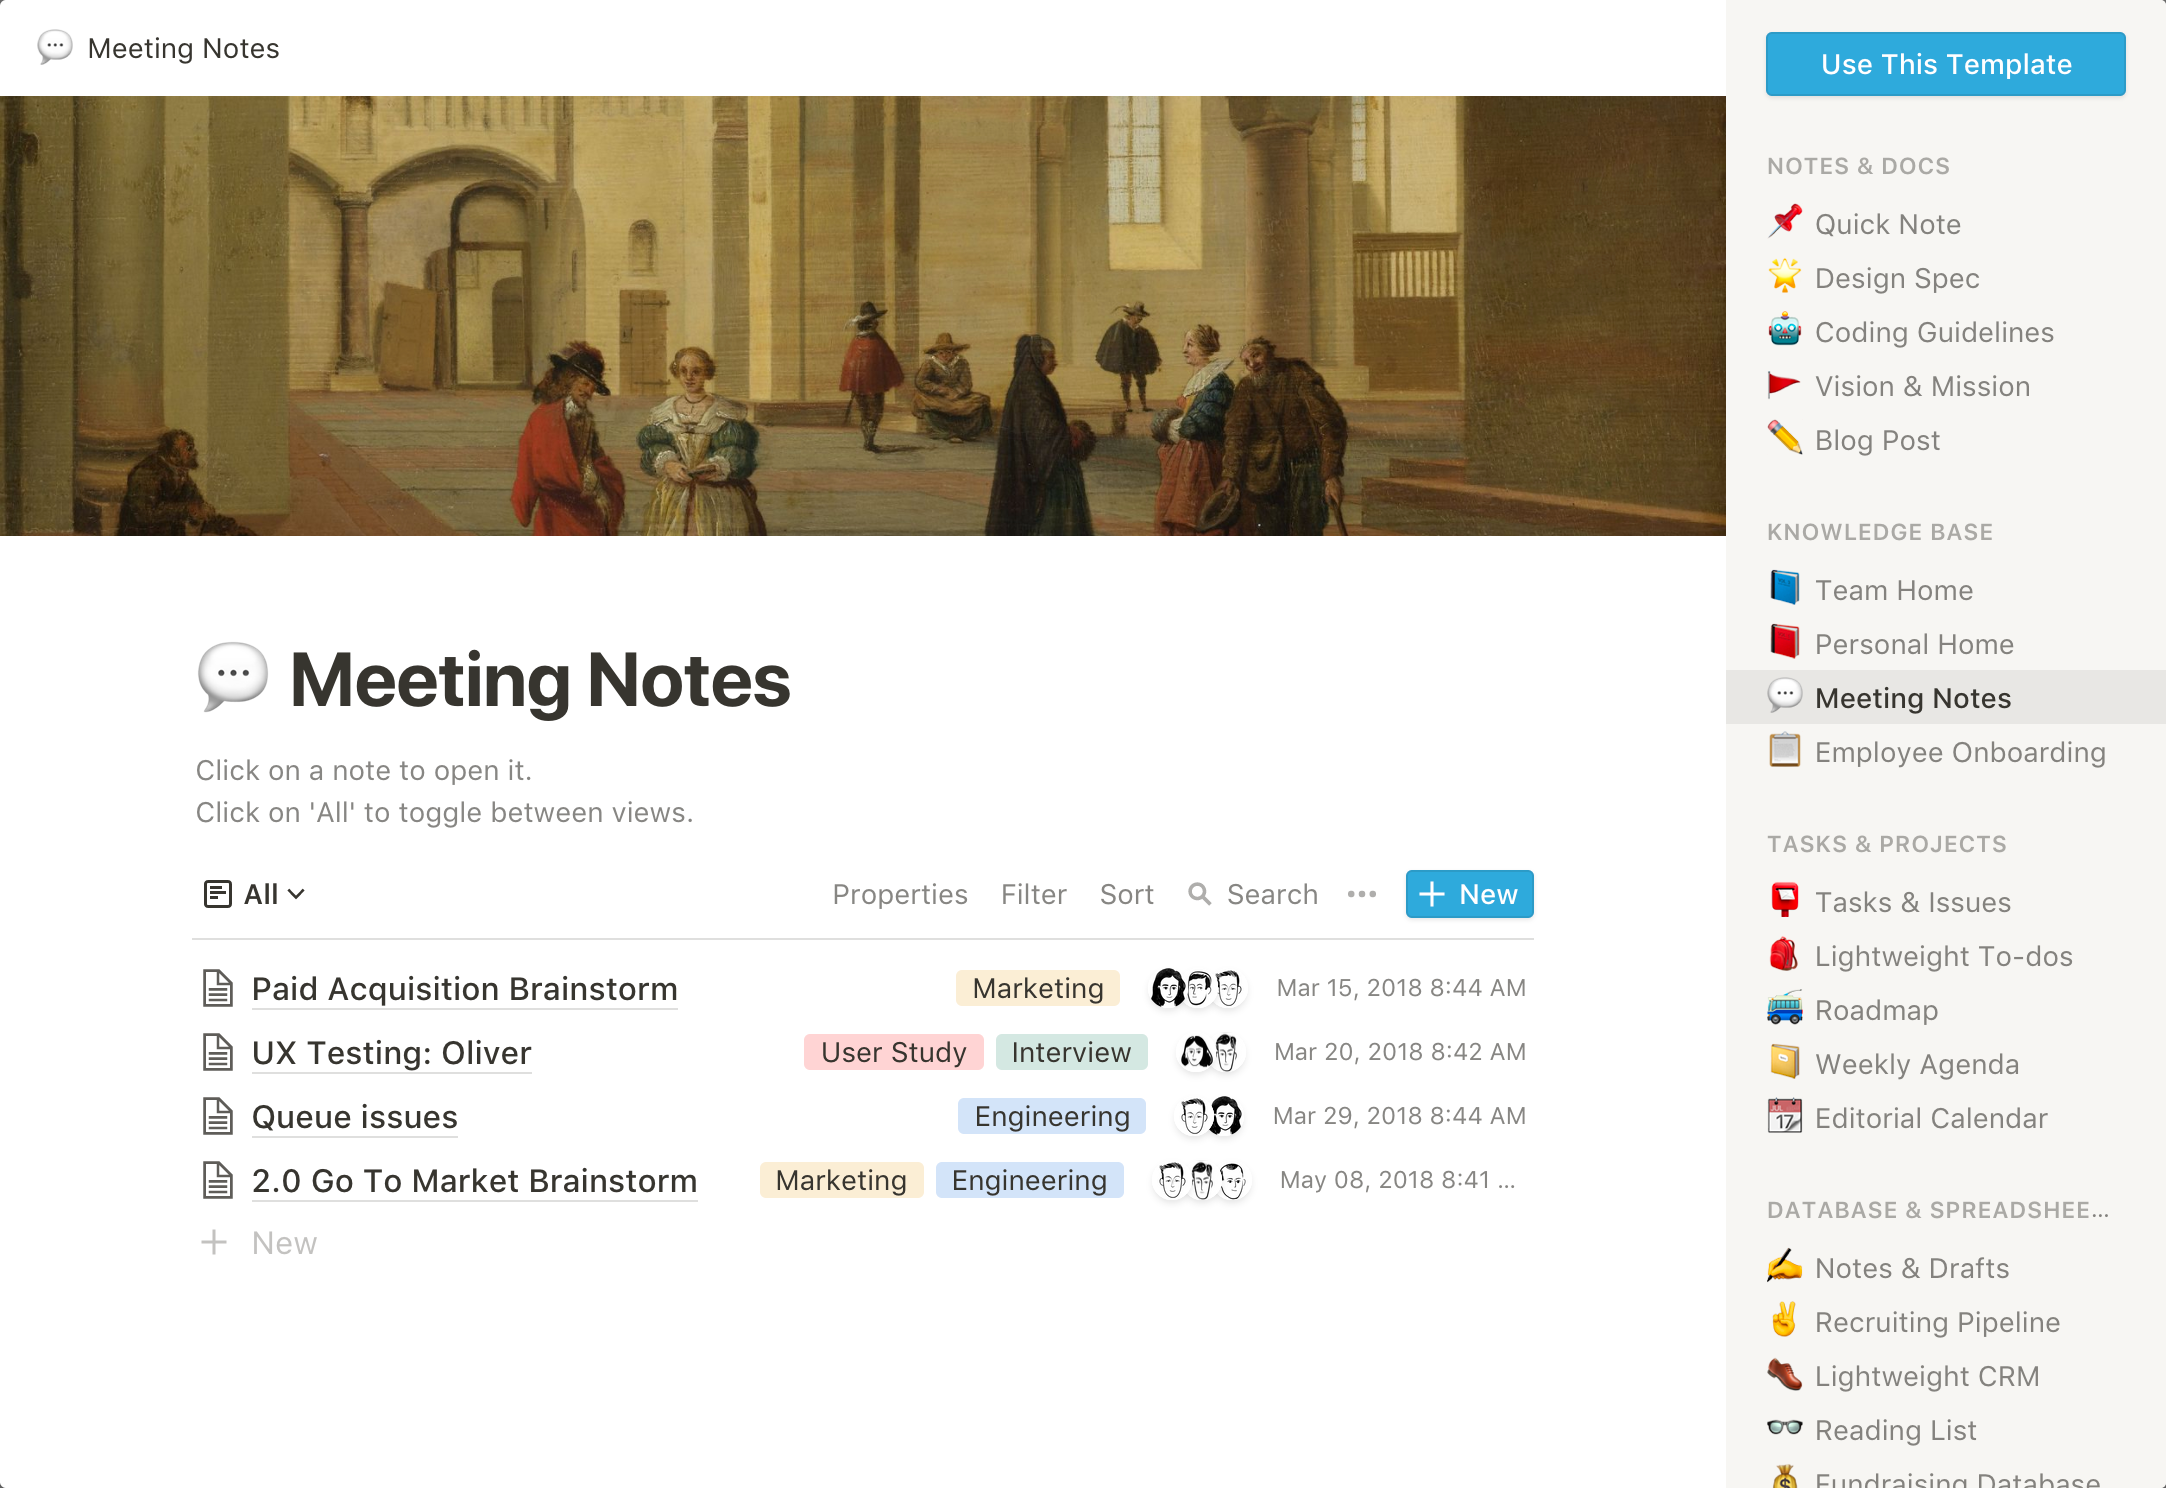
Task: Click the truncated date May 08, 2018 8:41
Action: 1397,1180
